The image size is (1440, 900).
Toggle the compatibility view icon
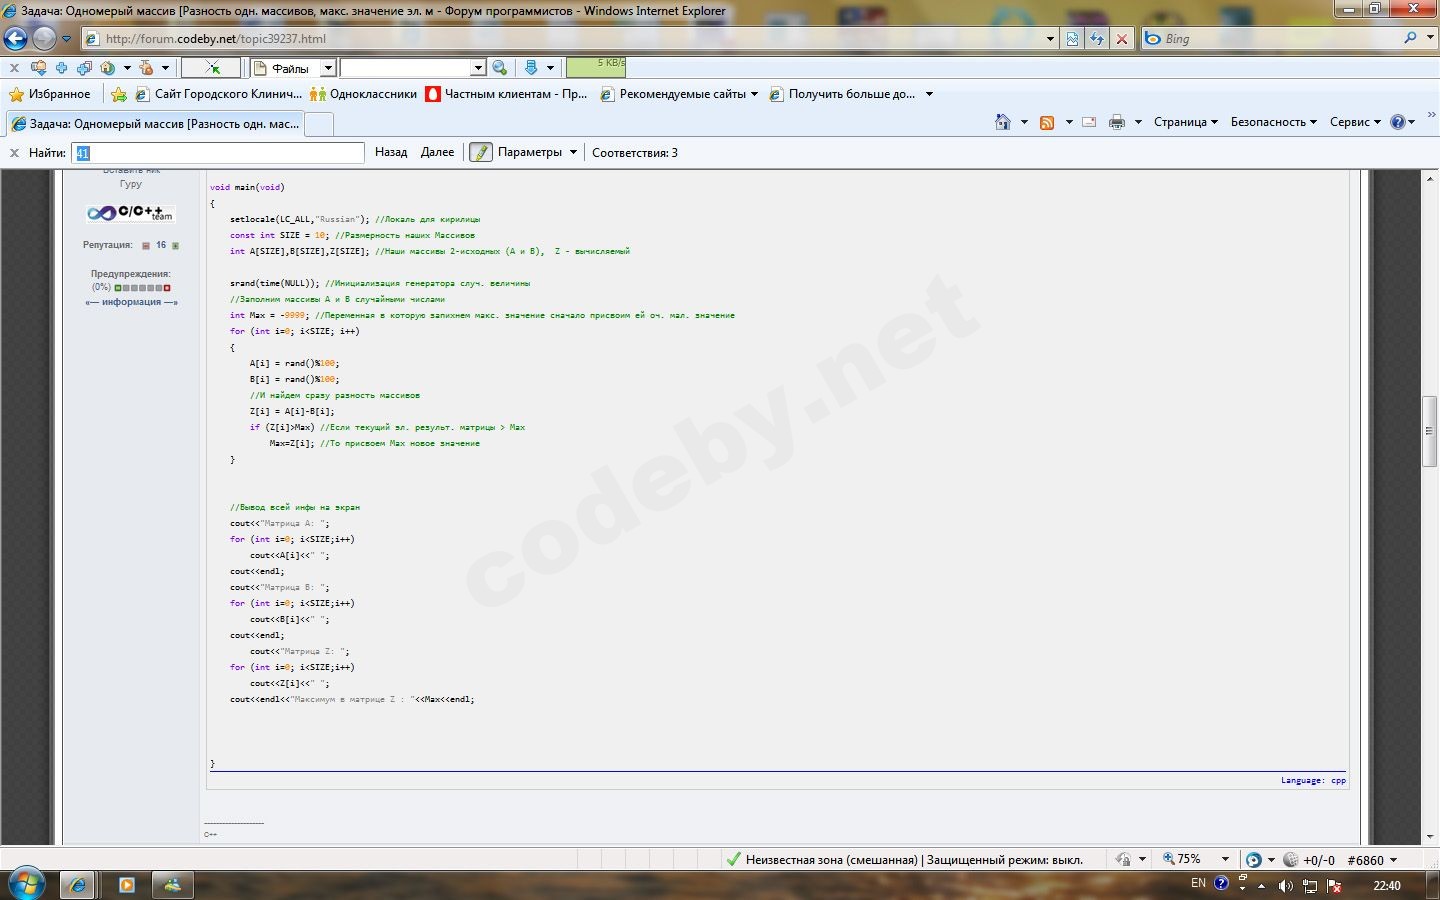tap(1072, 39)
